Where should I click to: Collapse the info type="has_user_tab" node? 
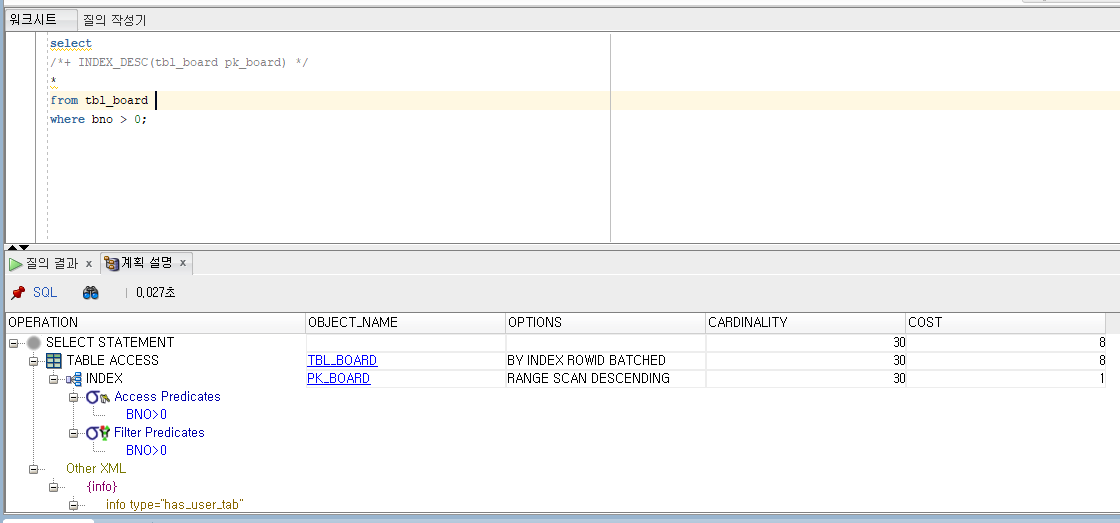pyautogui.click(x=73, y=505)
